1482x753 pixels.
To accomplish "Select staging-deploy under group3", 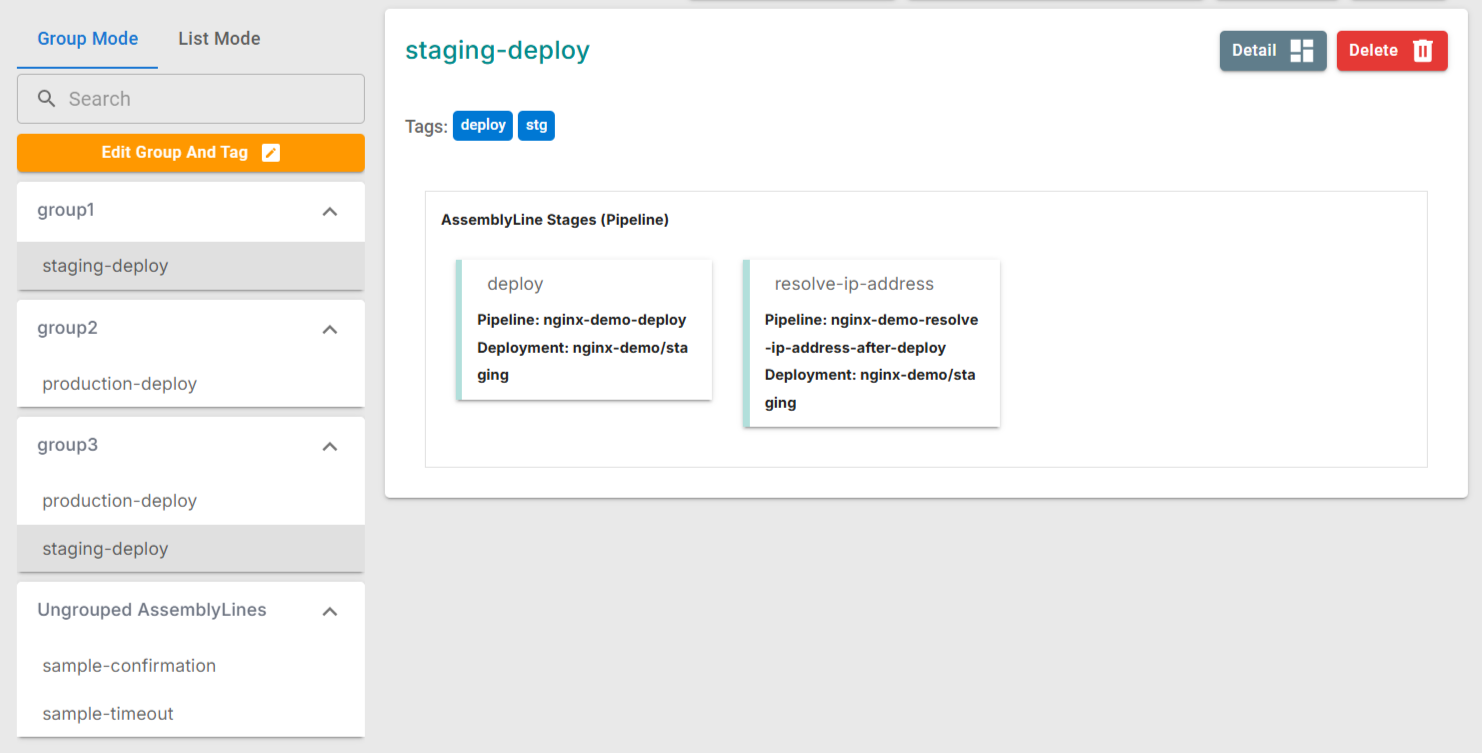I will [x=105, y=549].
